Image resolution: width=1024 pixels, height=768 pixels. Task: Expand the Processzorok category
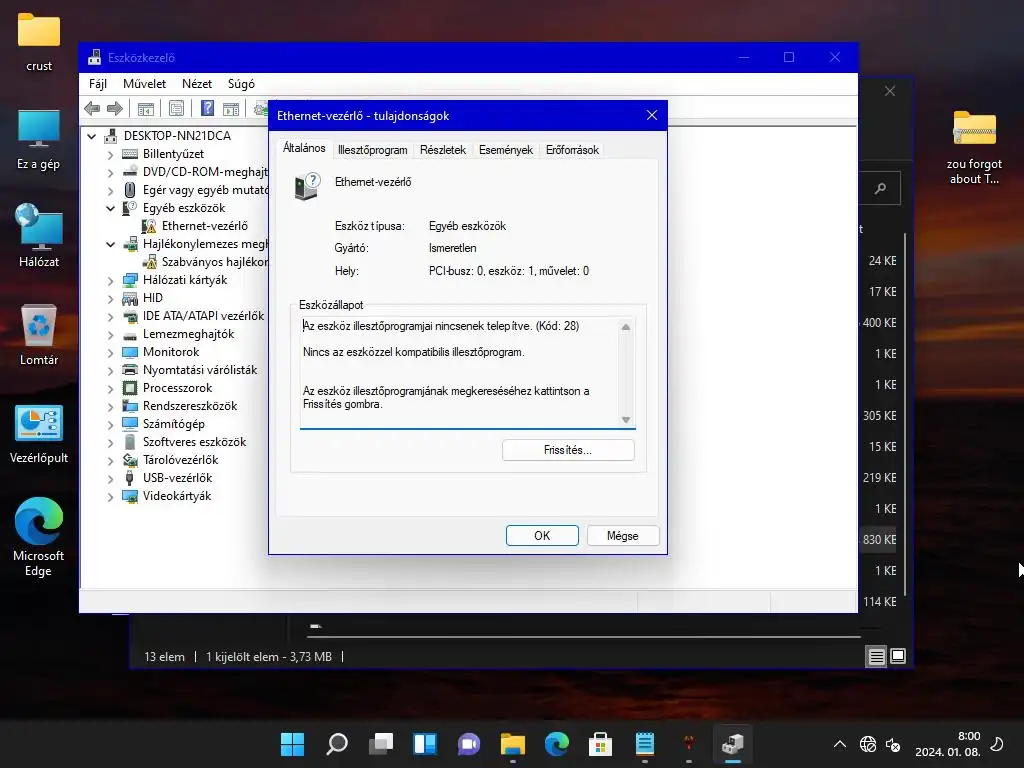[110, 388]
